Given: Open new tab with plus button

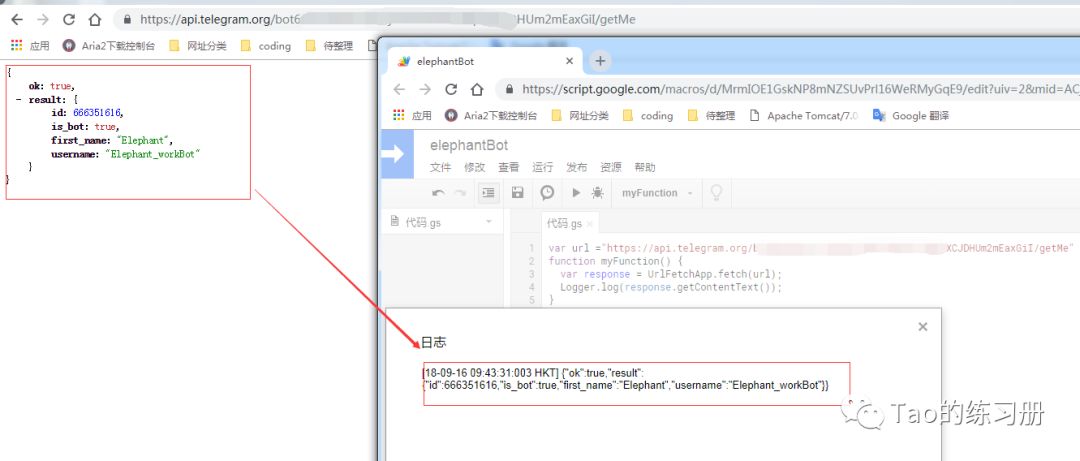Looking at the screenshot, I should click(601, 61).
